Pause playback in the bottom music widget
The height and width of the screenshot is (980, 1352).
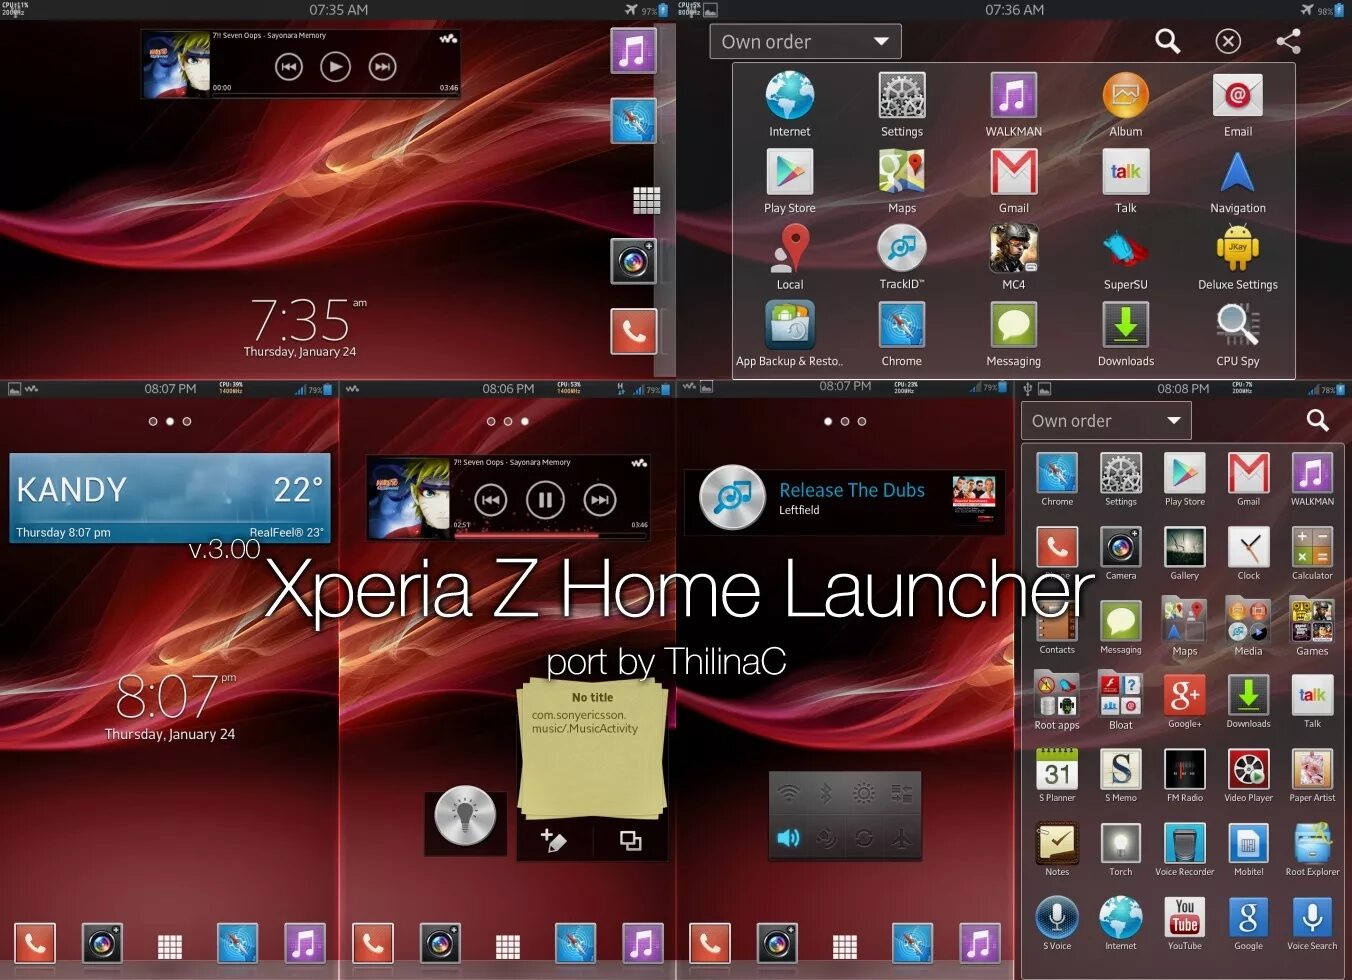coord(545,499)
